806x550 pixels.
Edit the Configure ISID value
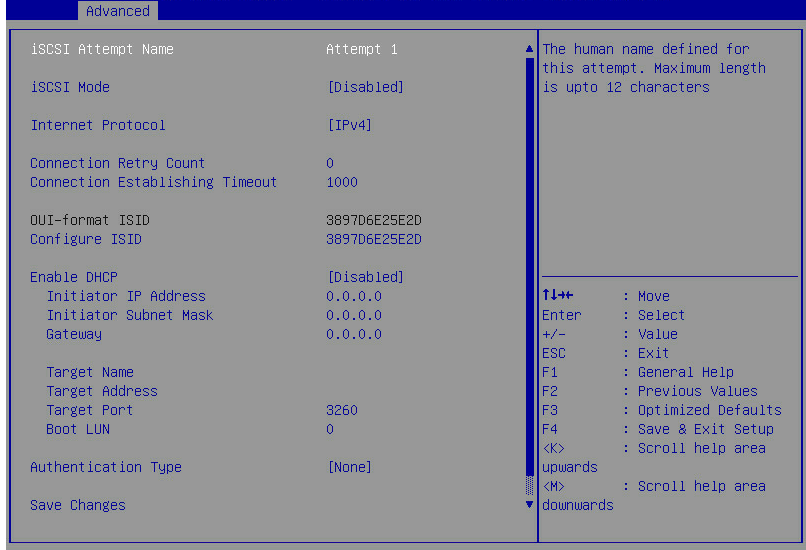[374, 240]
